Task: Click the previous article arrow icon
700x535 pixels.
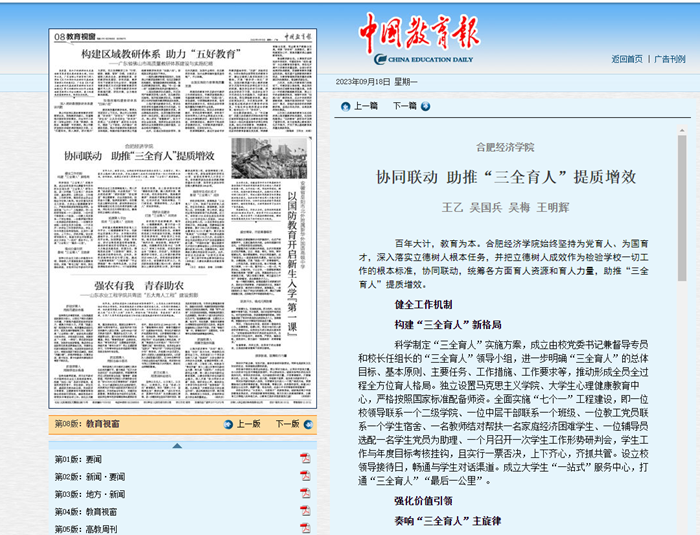Action: click(x=346, y=106)
